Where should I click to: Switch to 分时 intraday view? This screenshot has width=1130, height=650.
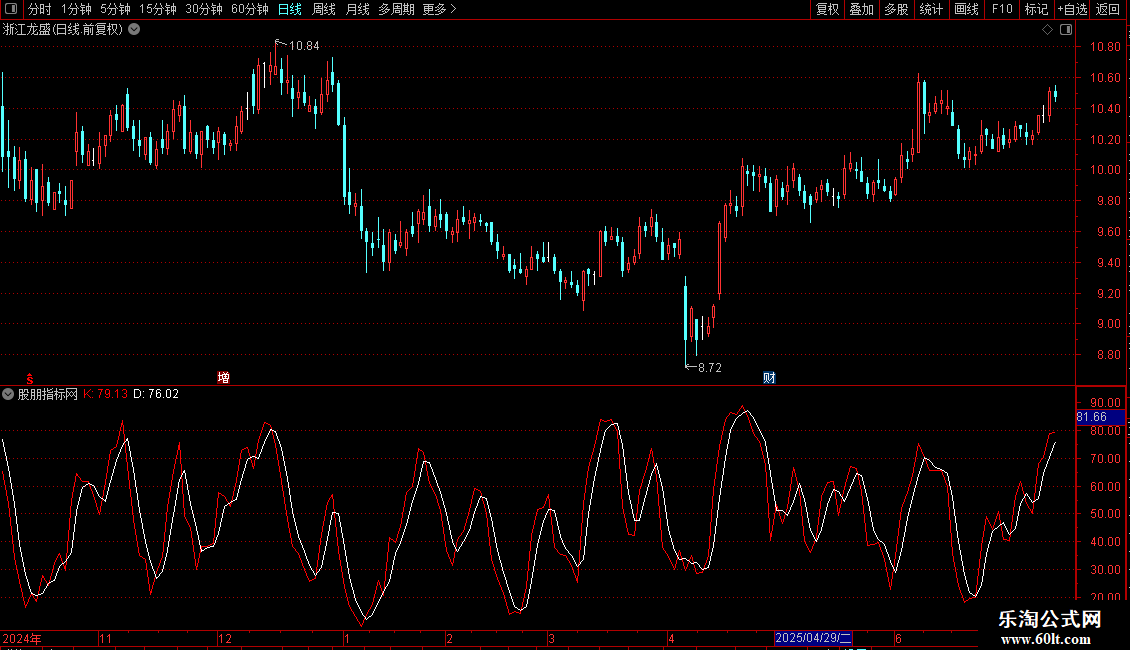click(39, 9)
